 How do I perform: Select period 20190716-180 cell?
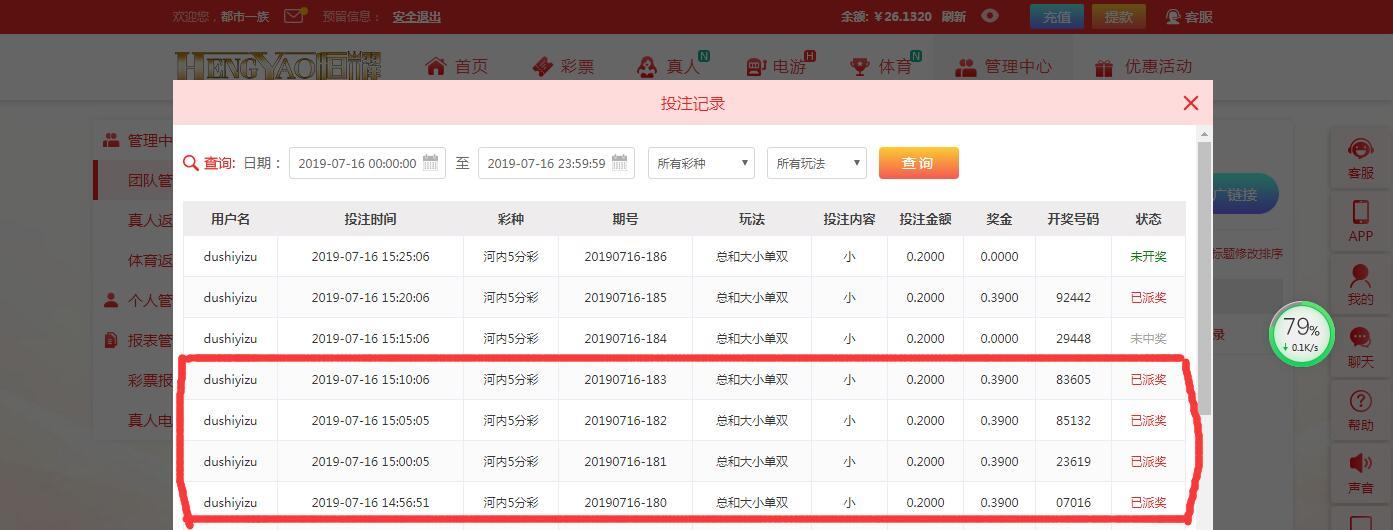click(625, 502)
